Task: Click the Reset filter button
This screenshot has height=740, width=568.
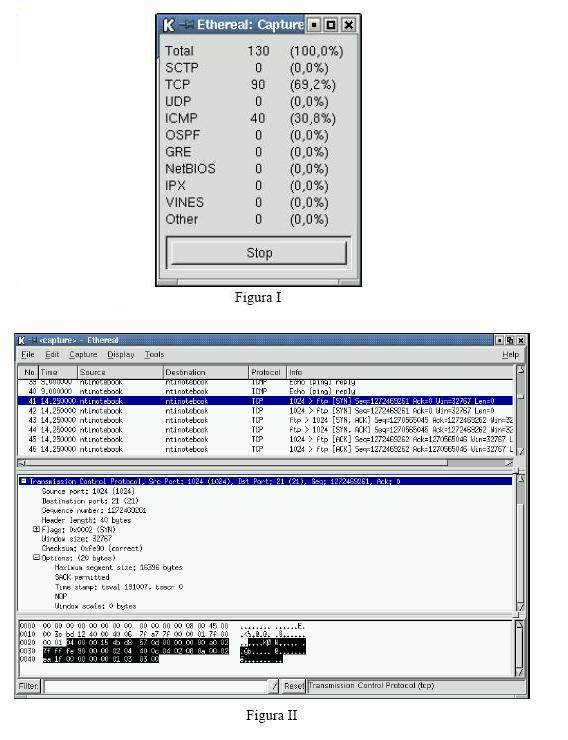Action: (x=293, y=686)
